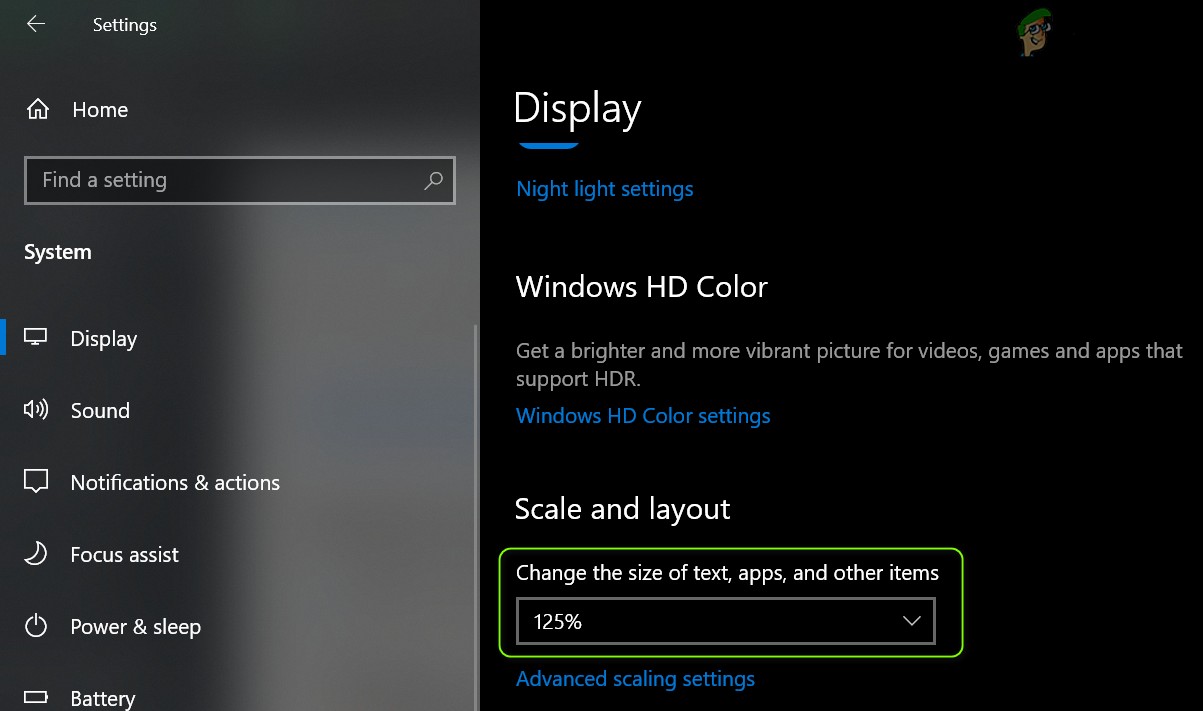This screenshot has height=711, width=1203.
Task: Click the Notifications & actions bell icon
Action: [x=36, y=482]
